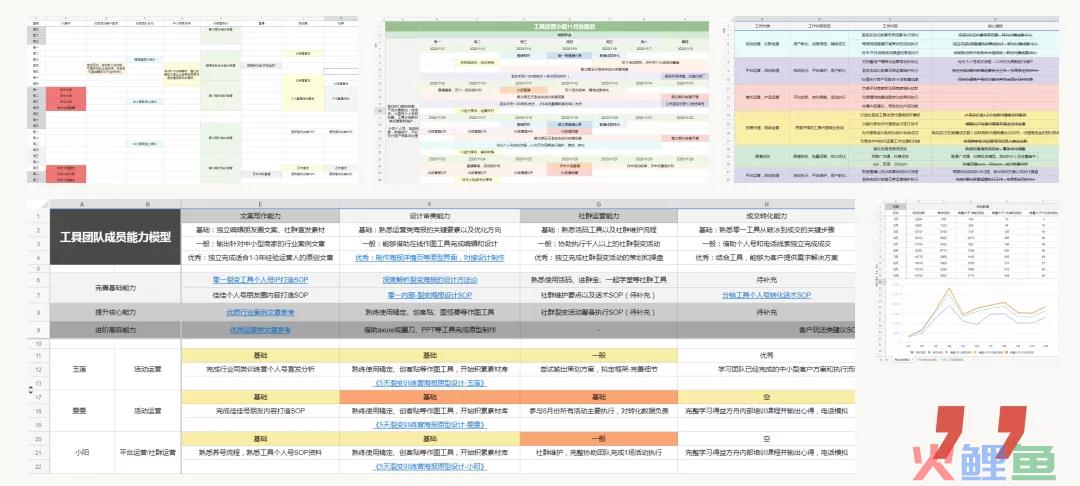Select row number 22 in the ability model sheet

pyautogui.click(x=39, y=467)
